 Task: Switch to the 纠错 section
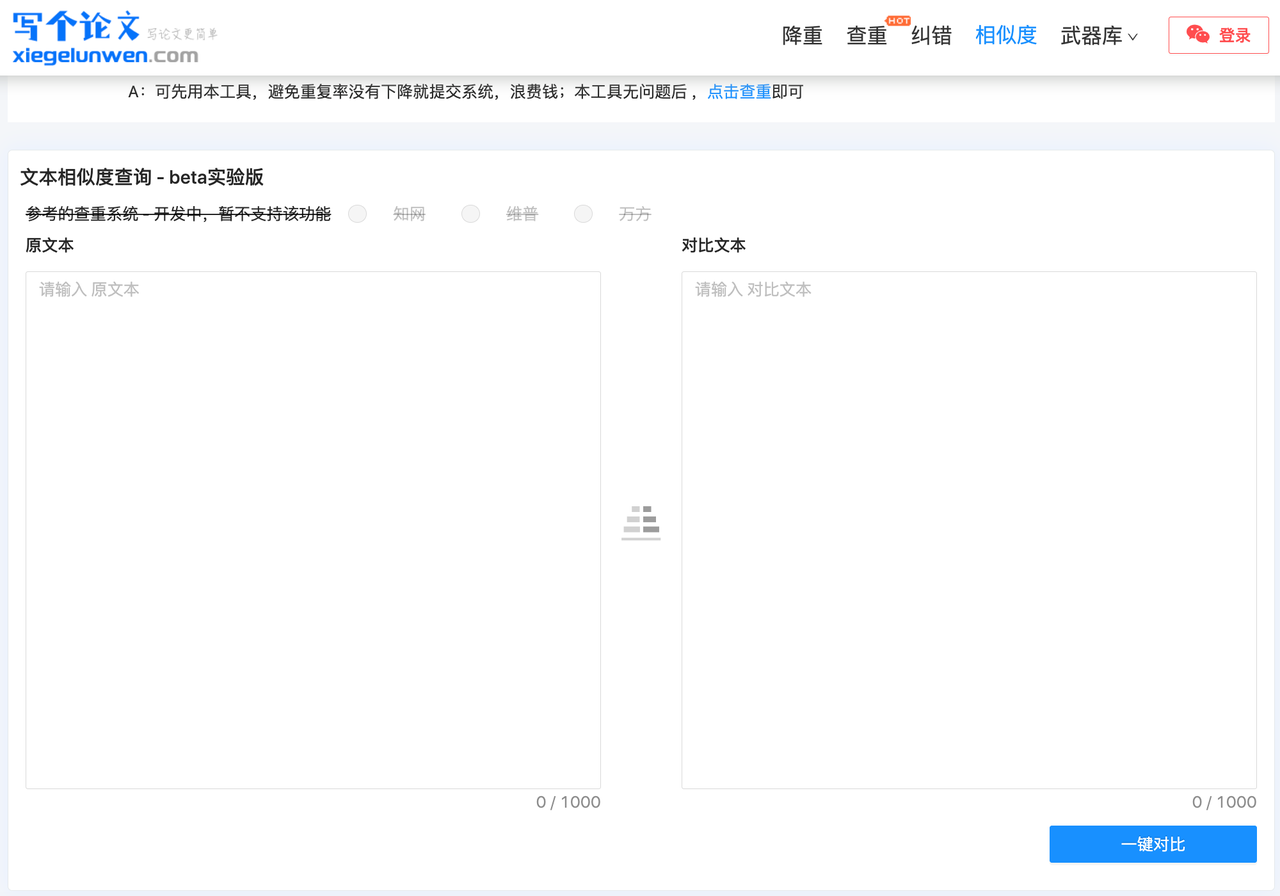click(x=931, y=35)
